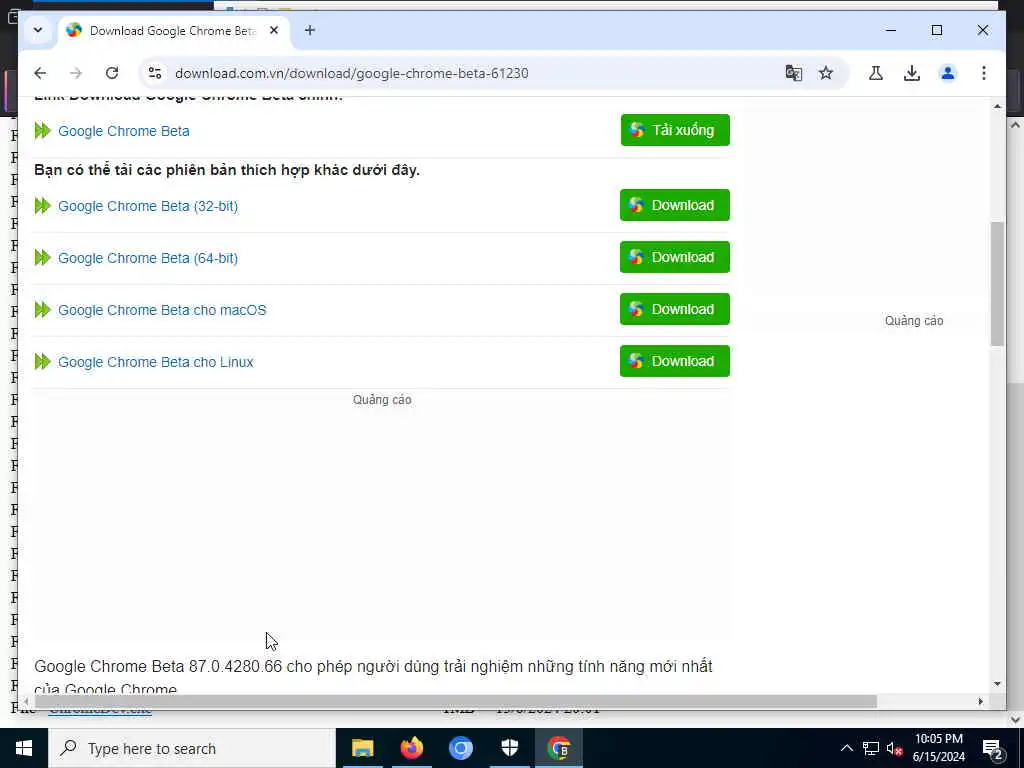
Task: Open the notification center icon
Action: (x=992, y=748)
